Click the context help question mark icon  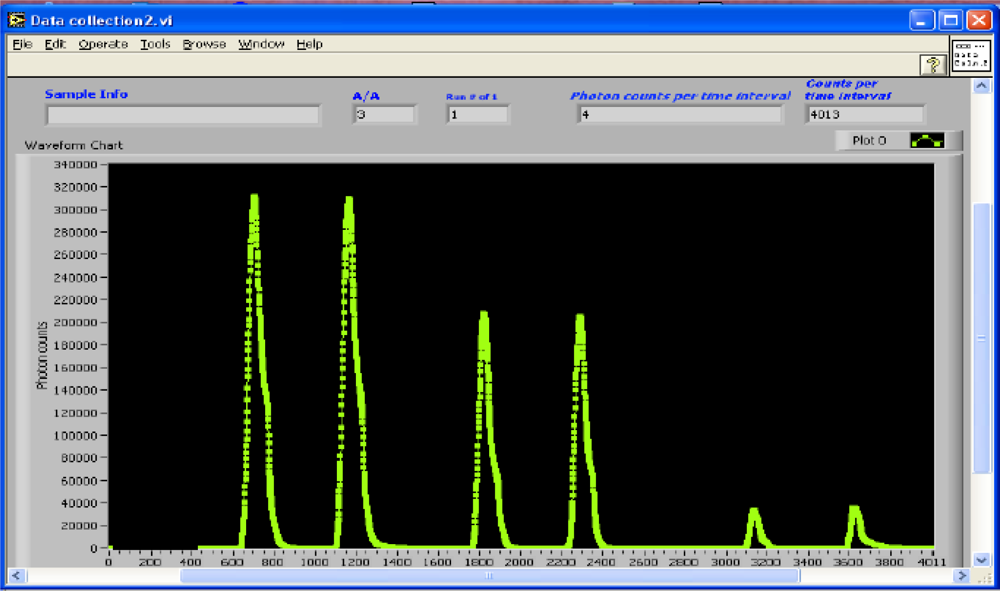[933, 65]
